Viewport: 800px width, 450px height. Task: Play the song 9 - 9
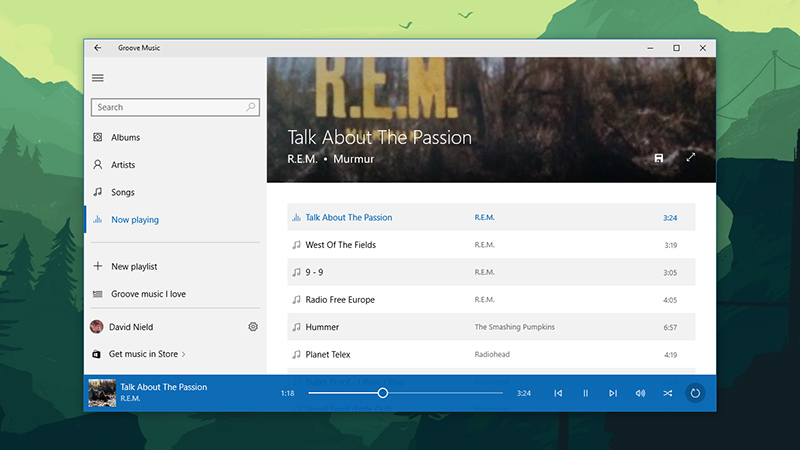[491, 272]
